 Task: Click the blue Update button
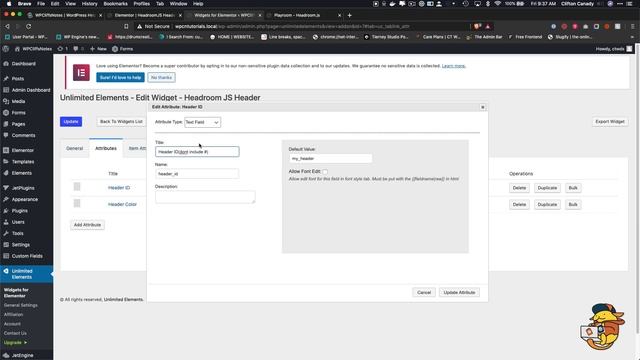coord(71,122)
